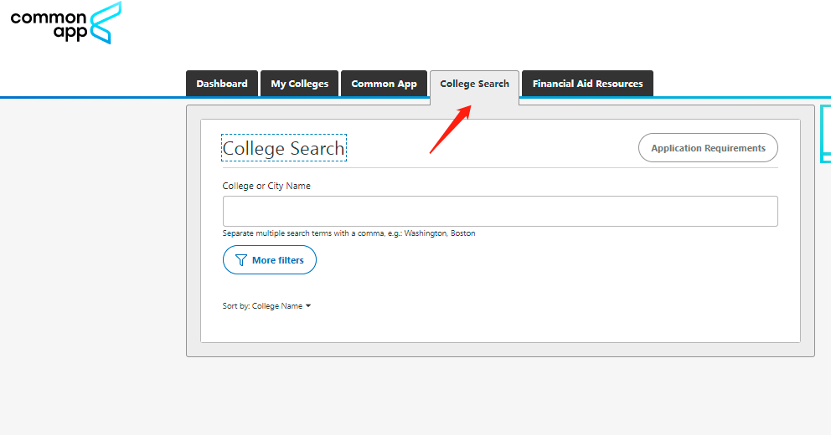The height and width of the screenshot is (436, 832).
Task: Focus the College or City Name field
Action: pyautogui.click(x=500, y=211)
